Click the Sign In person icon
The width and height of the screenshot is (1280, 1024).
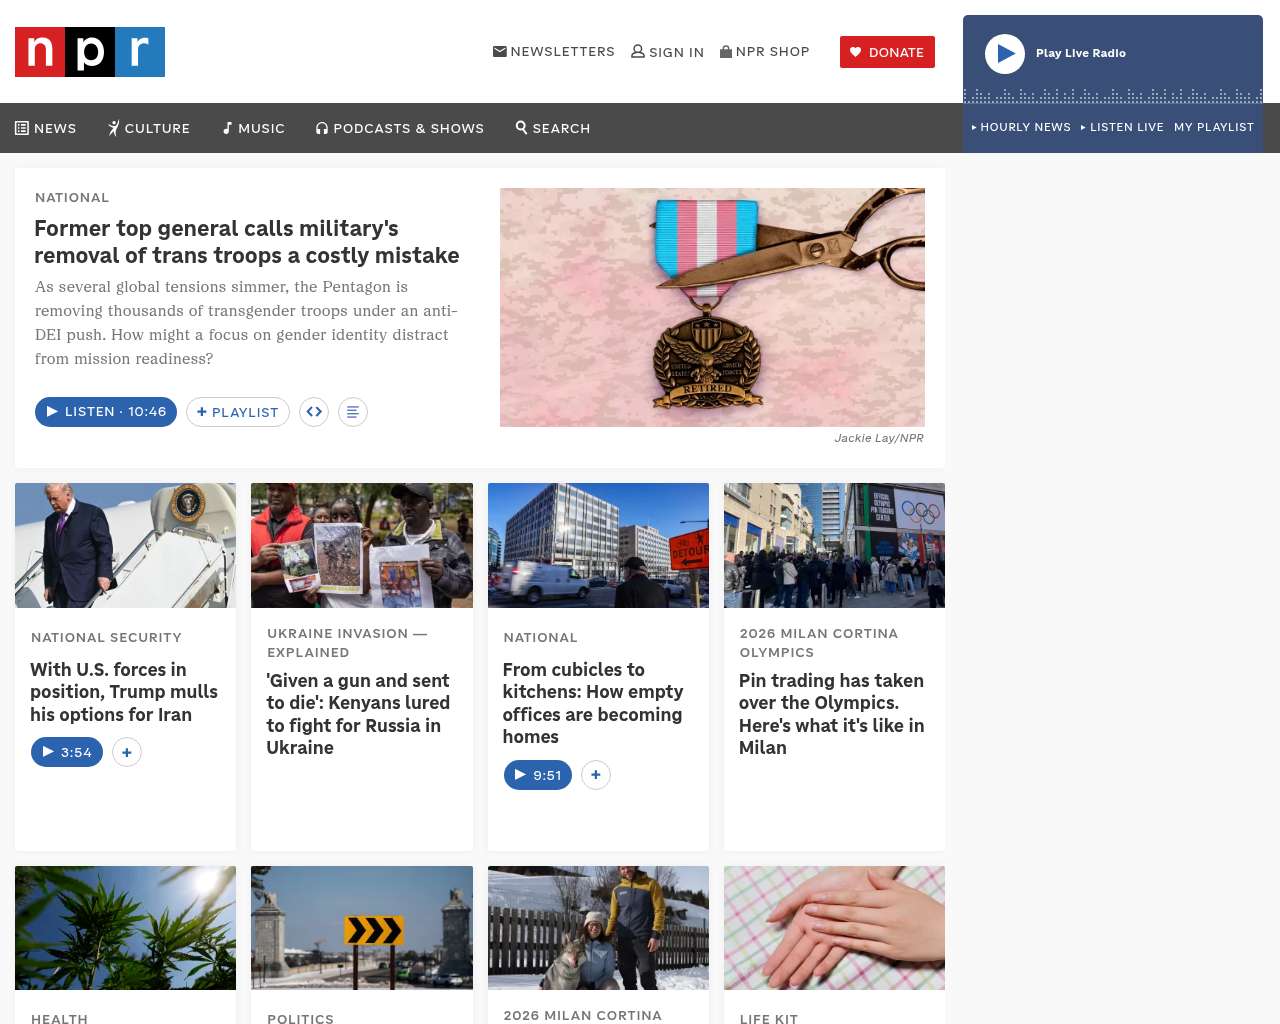point(638,51)
